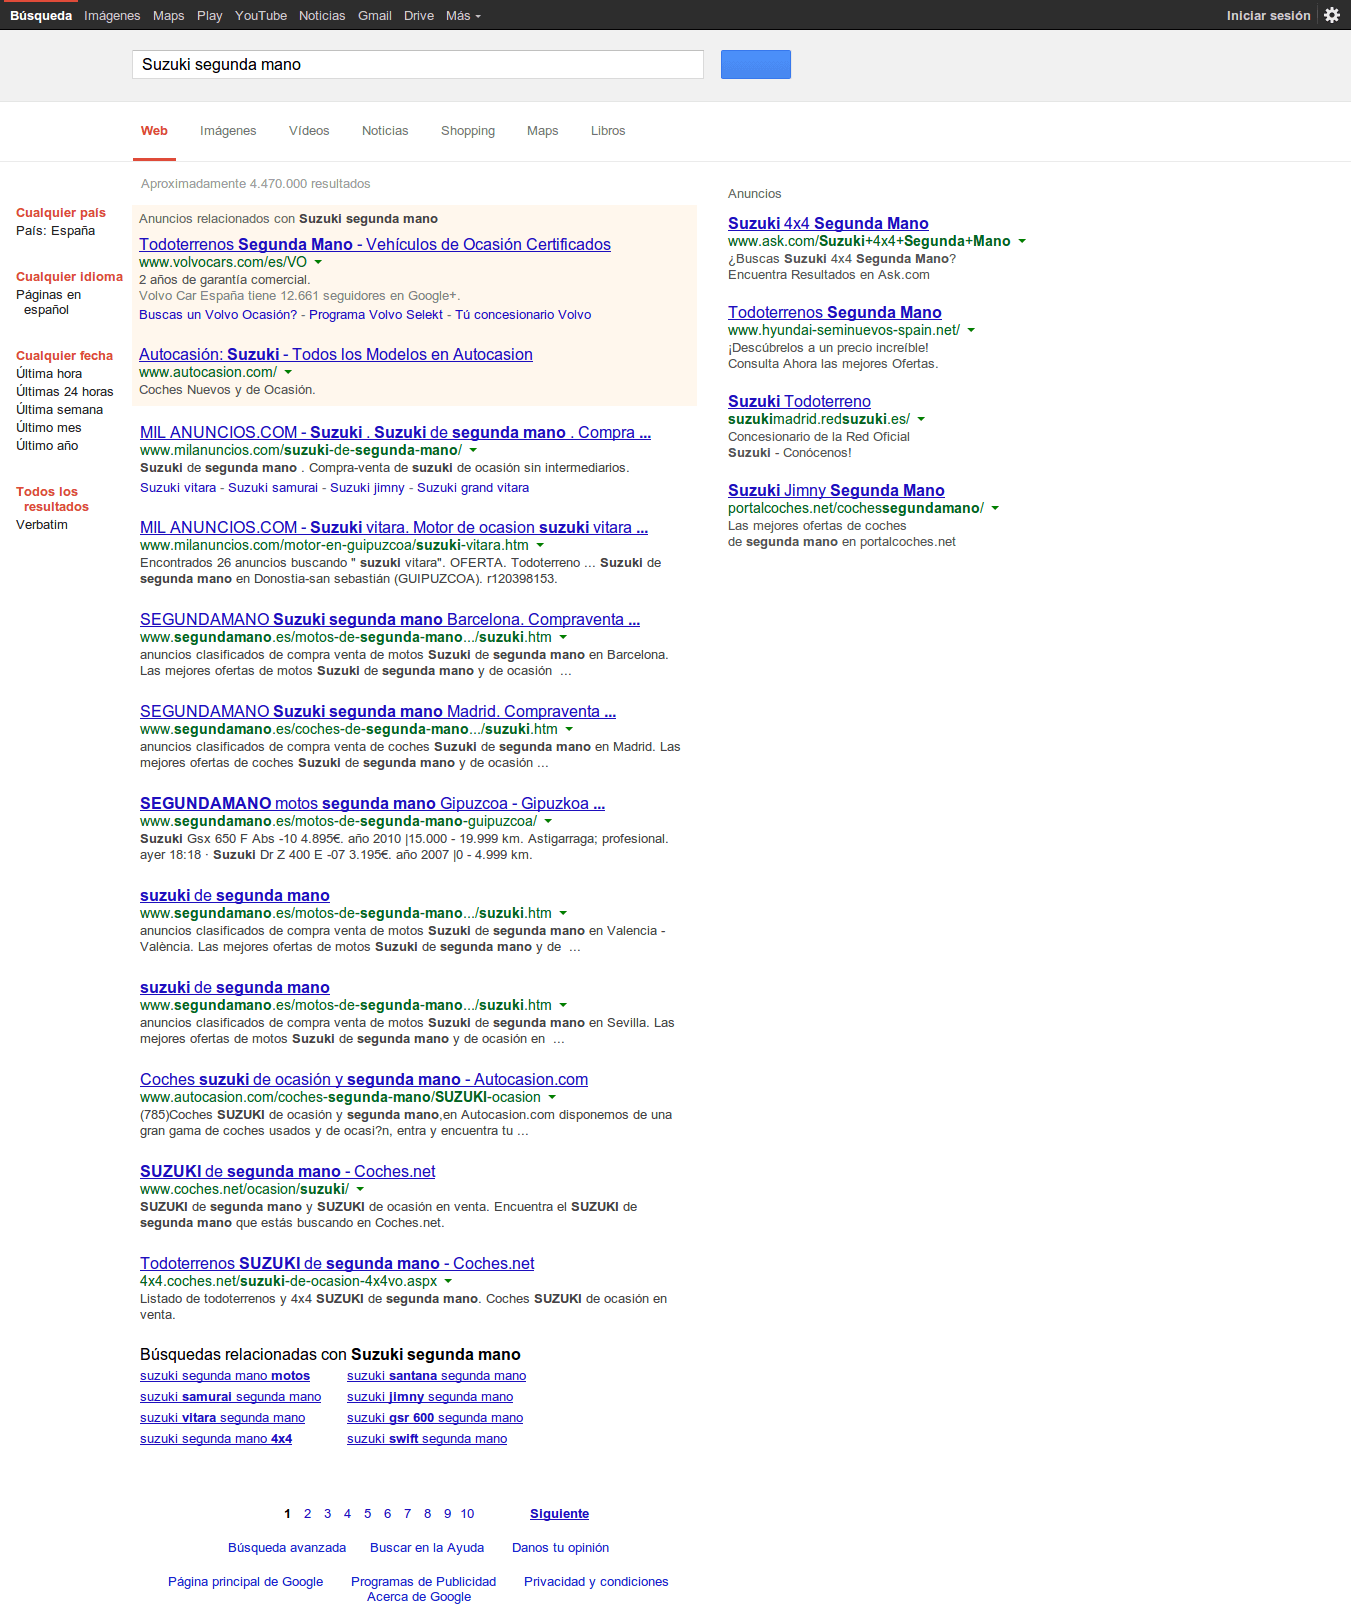The height and width of the screenshot is (1623, 1351).
Task: Switch to the Imágenes results tab
Action: click(228, 131)
